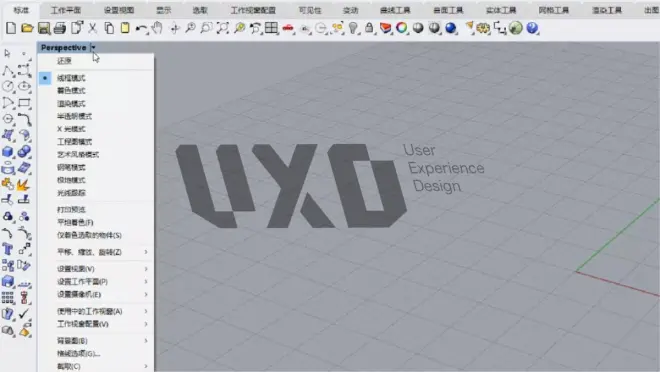Click the Perspective viewport title label
This screenshot has width=660, height=372.
tap(64, 48)
